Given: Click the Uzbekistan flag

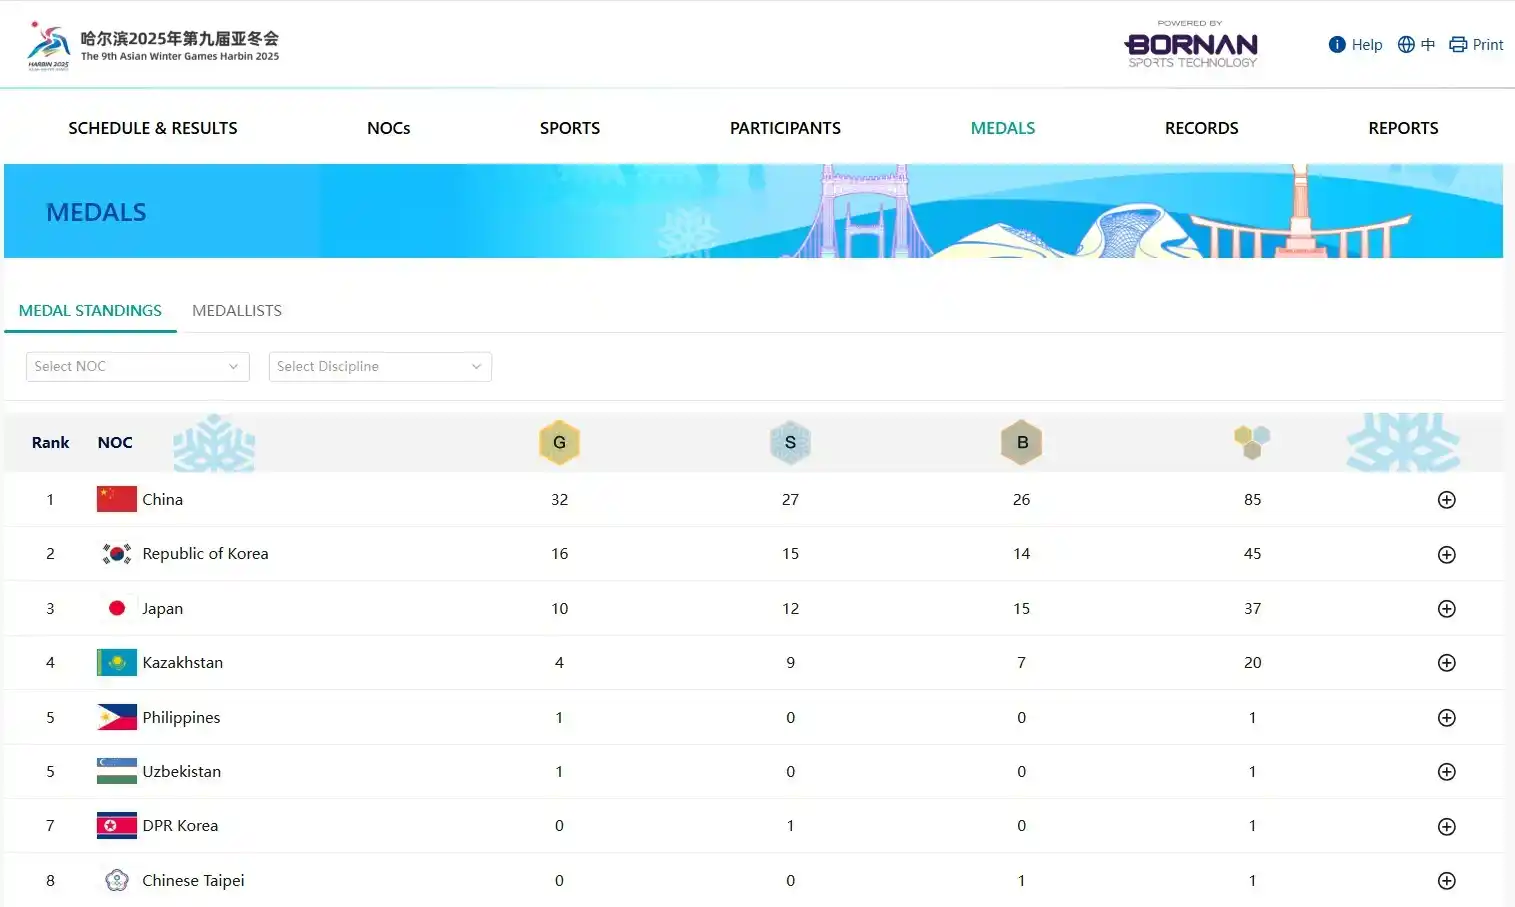Looking at the screenshot, I should (117, 772).
